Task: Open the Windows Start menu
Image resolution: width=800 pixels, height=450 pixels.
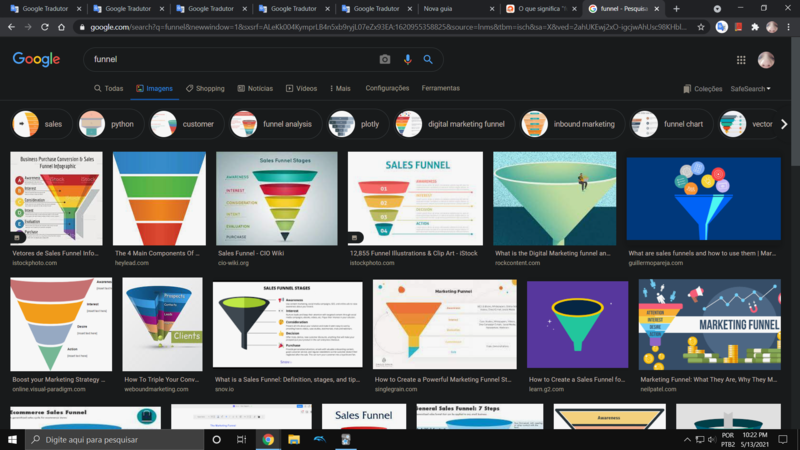Action: 12,439
